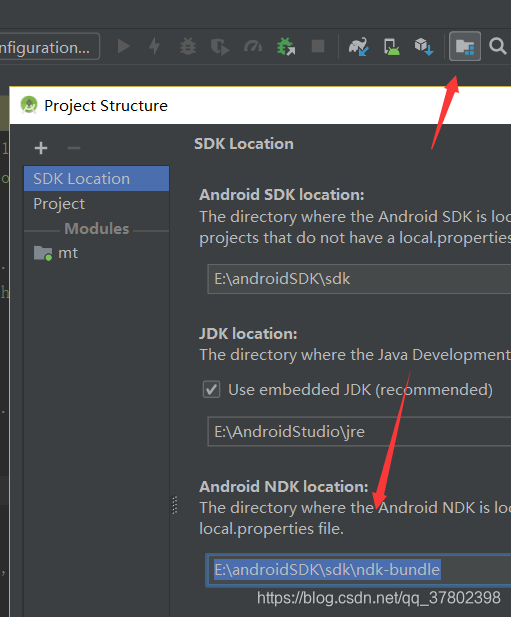The height and width of the screenshot is (617, 511).
Task: Select SDK Location in sidebar
Action: point(96,179)
